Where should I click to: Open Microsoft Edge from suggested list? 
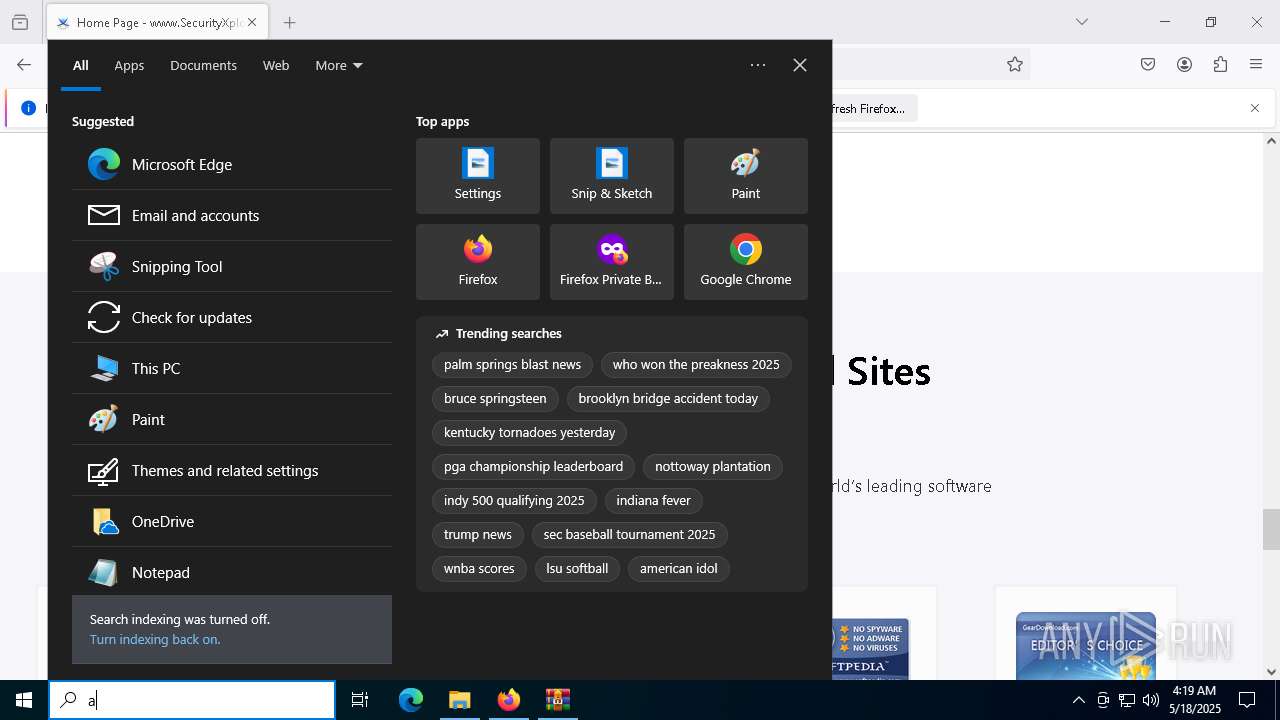[232, 165]
